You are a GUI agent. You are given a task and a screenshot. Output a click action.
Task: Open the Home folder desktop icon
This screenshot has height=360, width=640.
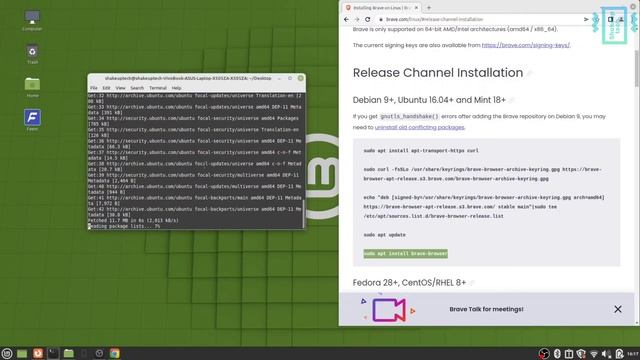(x=32, y=87)
